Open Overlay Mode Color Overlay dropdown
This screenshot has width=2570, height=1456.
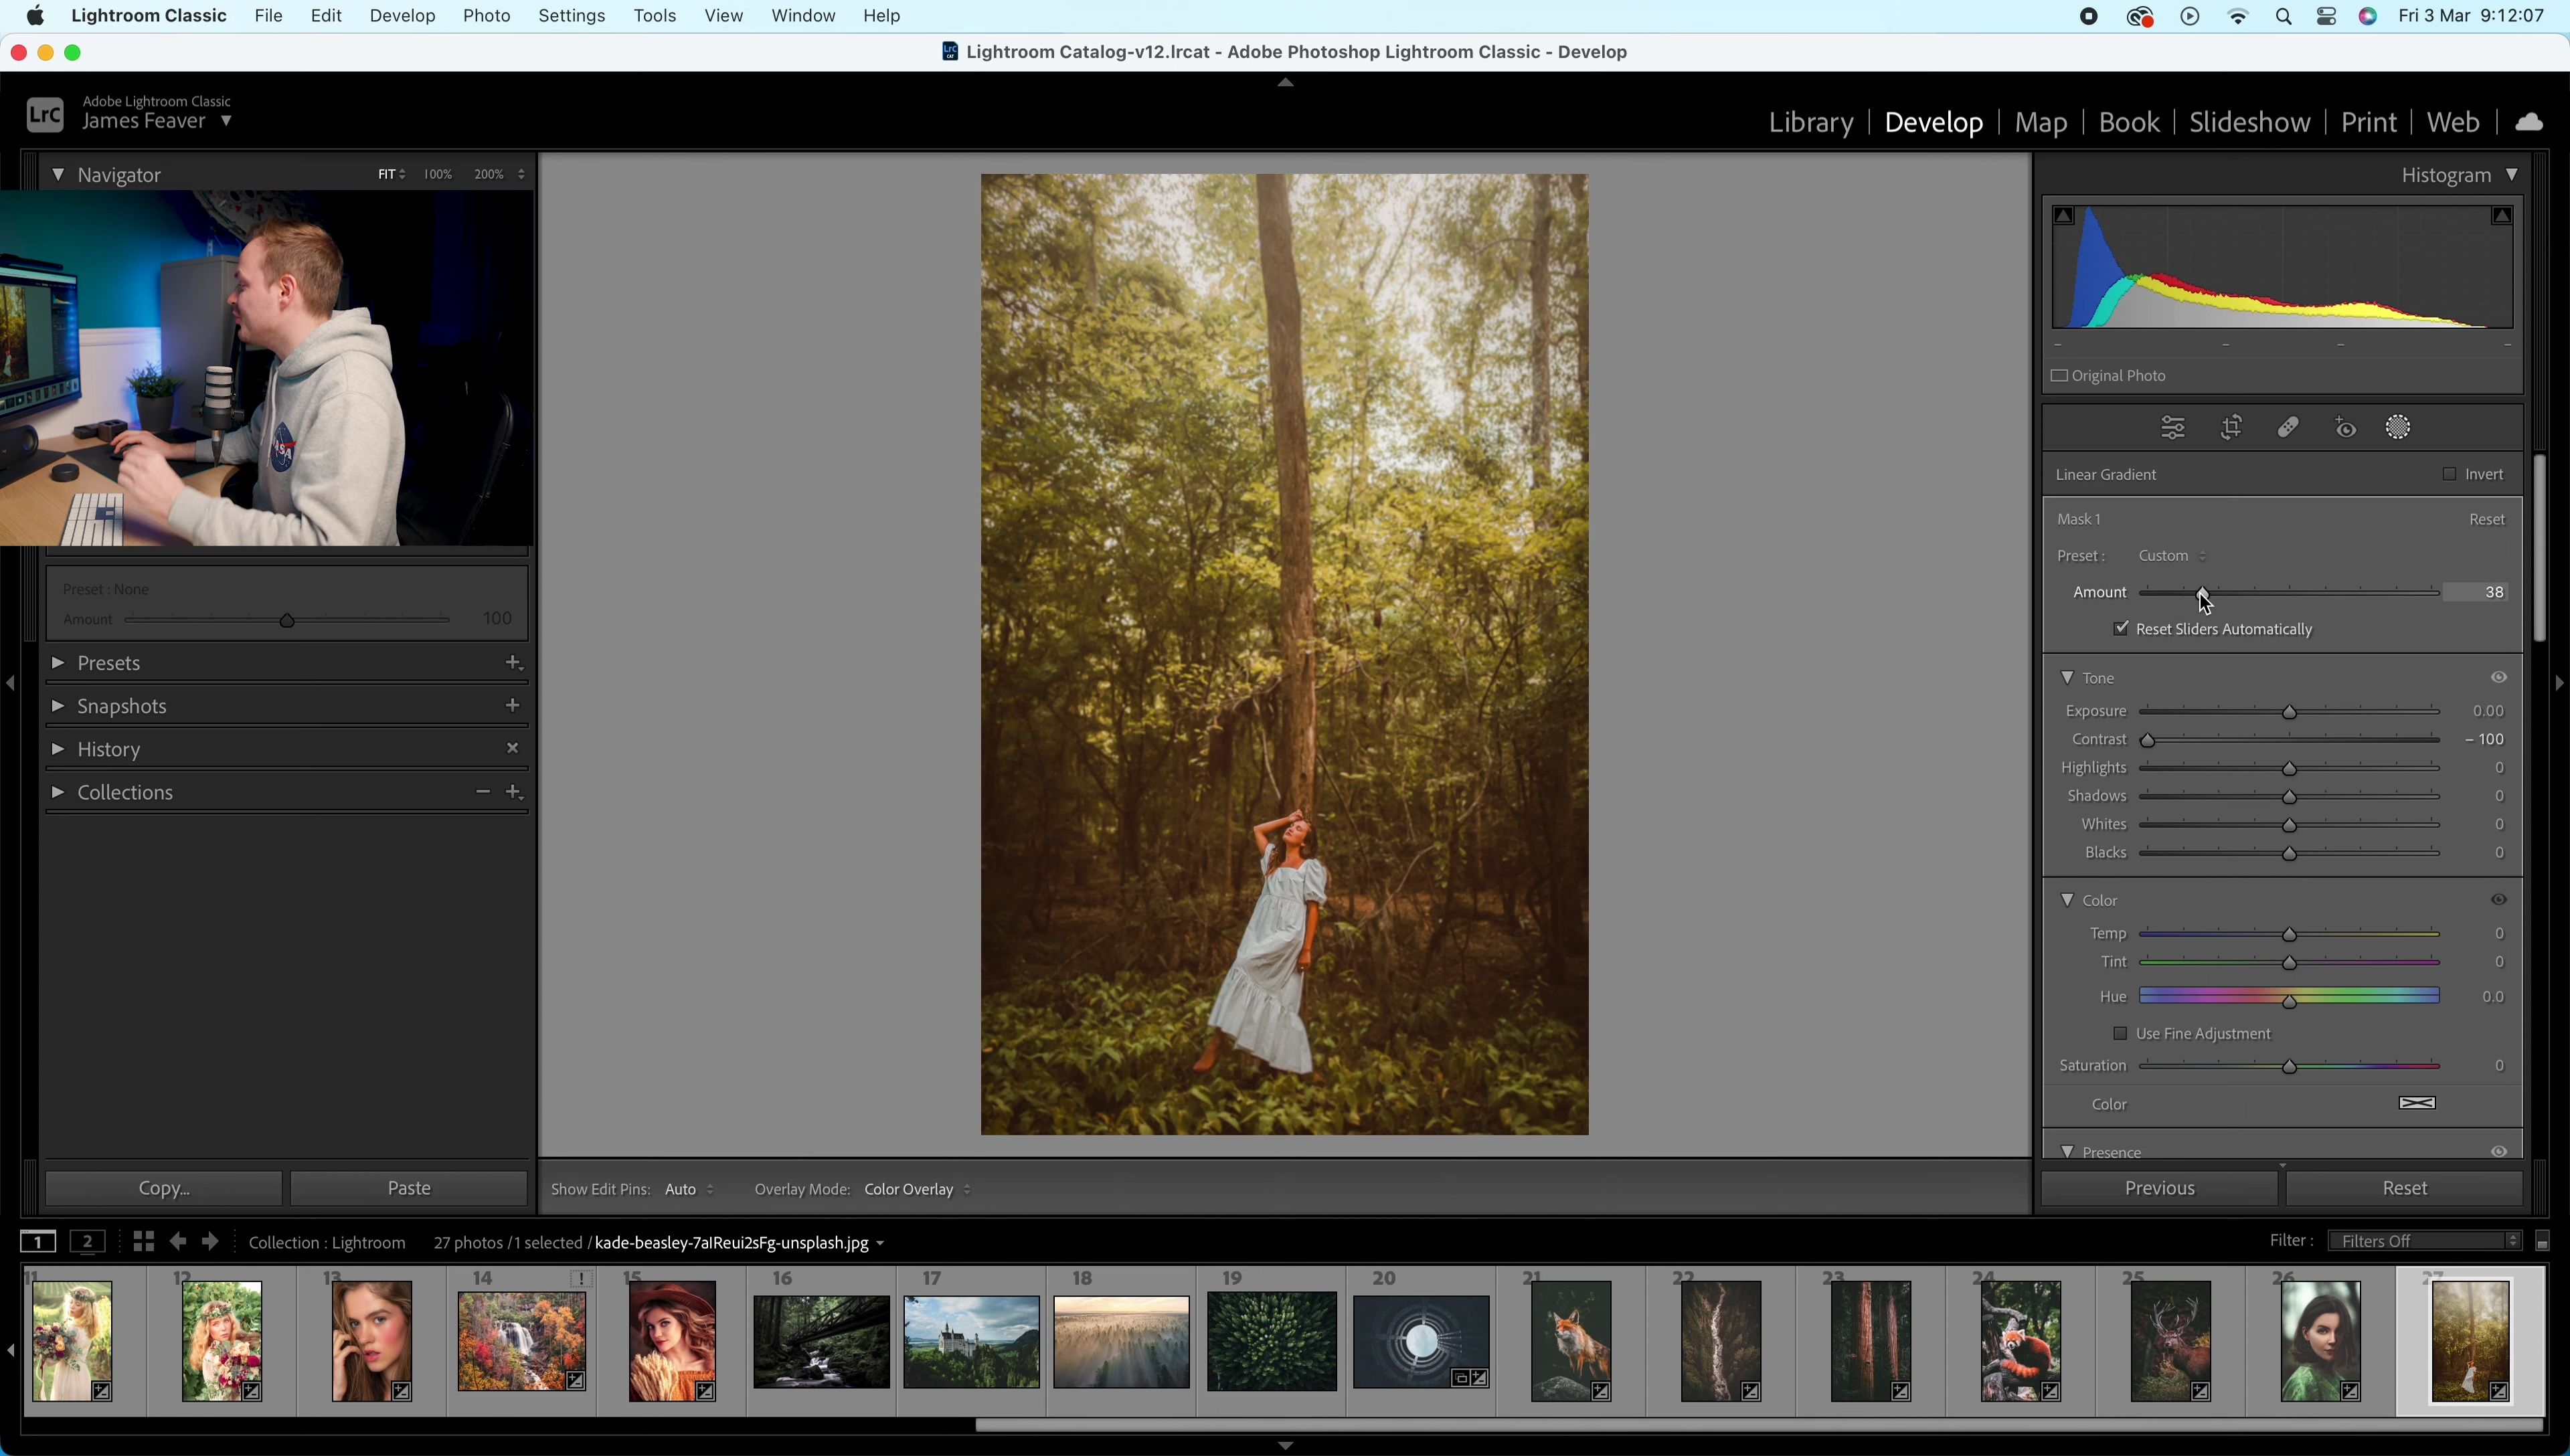pos(917,1189)
